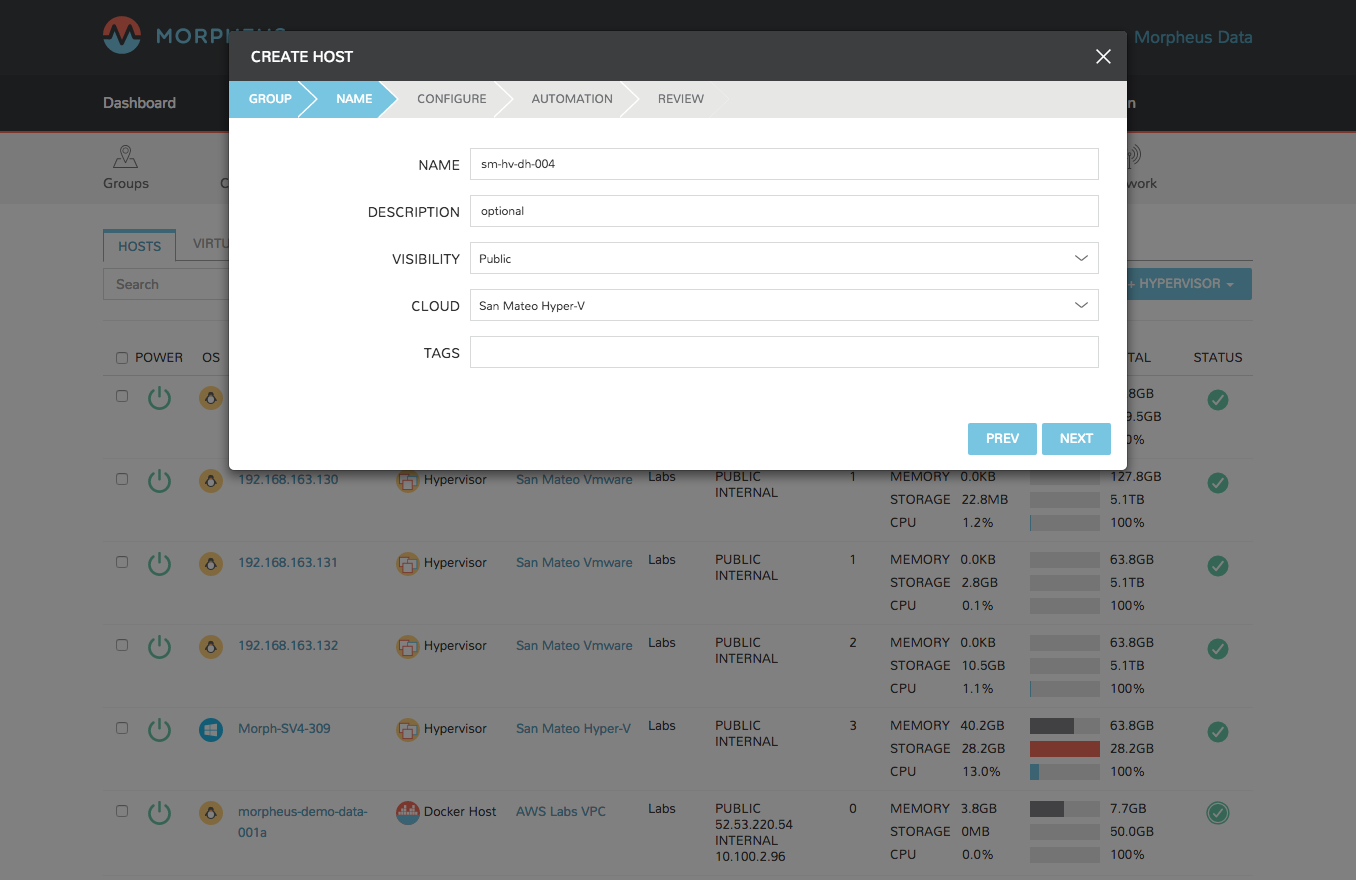Click the NAME field containing sm-hv-dh-004
This screenshot has width=1356, height=880.
[784, 164]
